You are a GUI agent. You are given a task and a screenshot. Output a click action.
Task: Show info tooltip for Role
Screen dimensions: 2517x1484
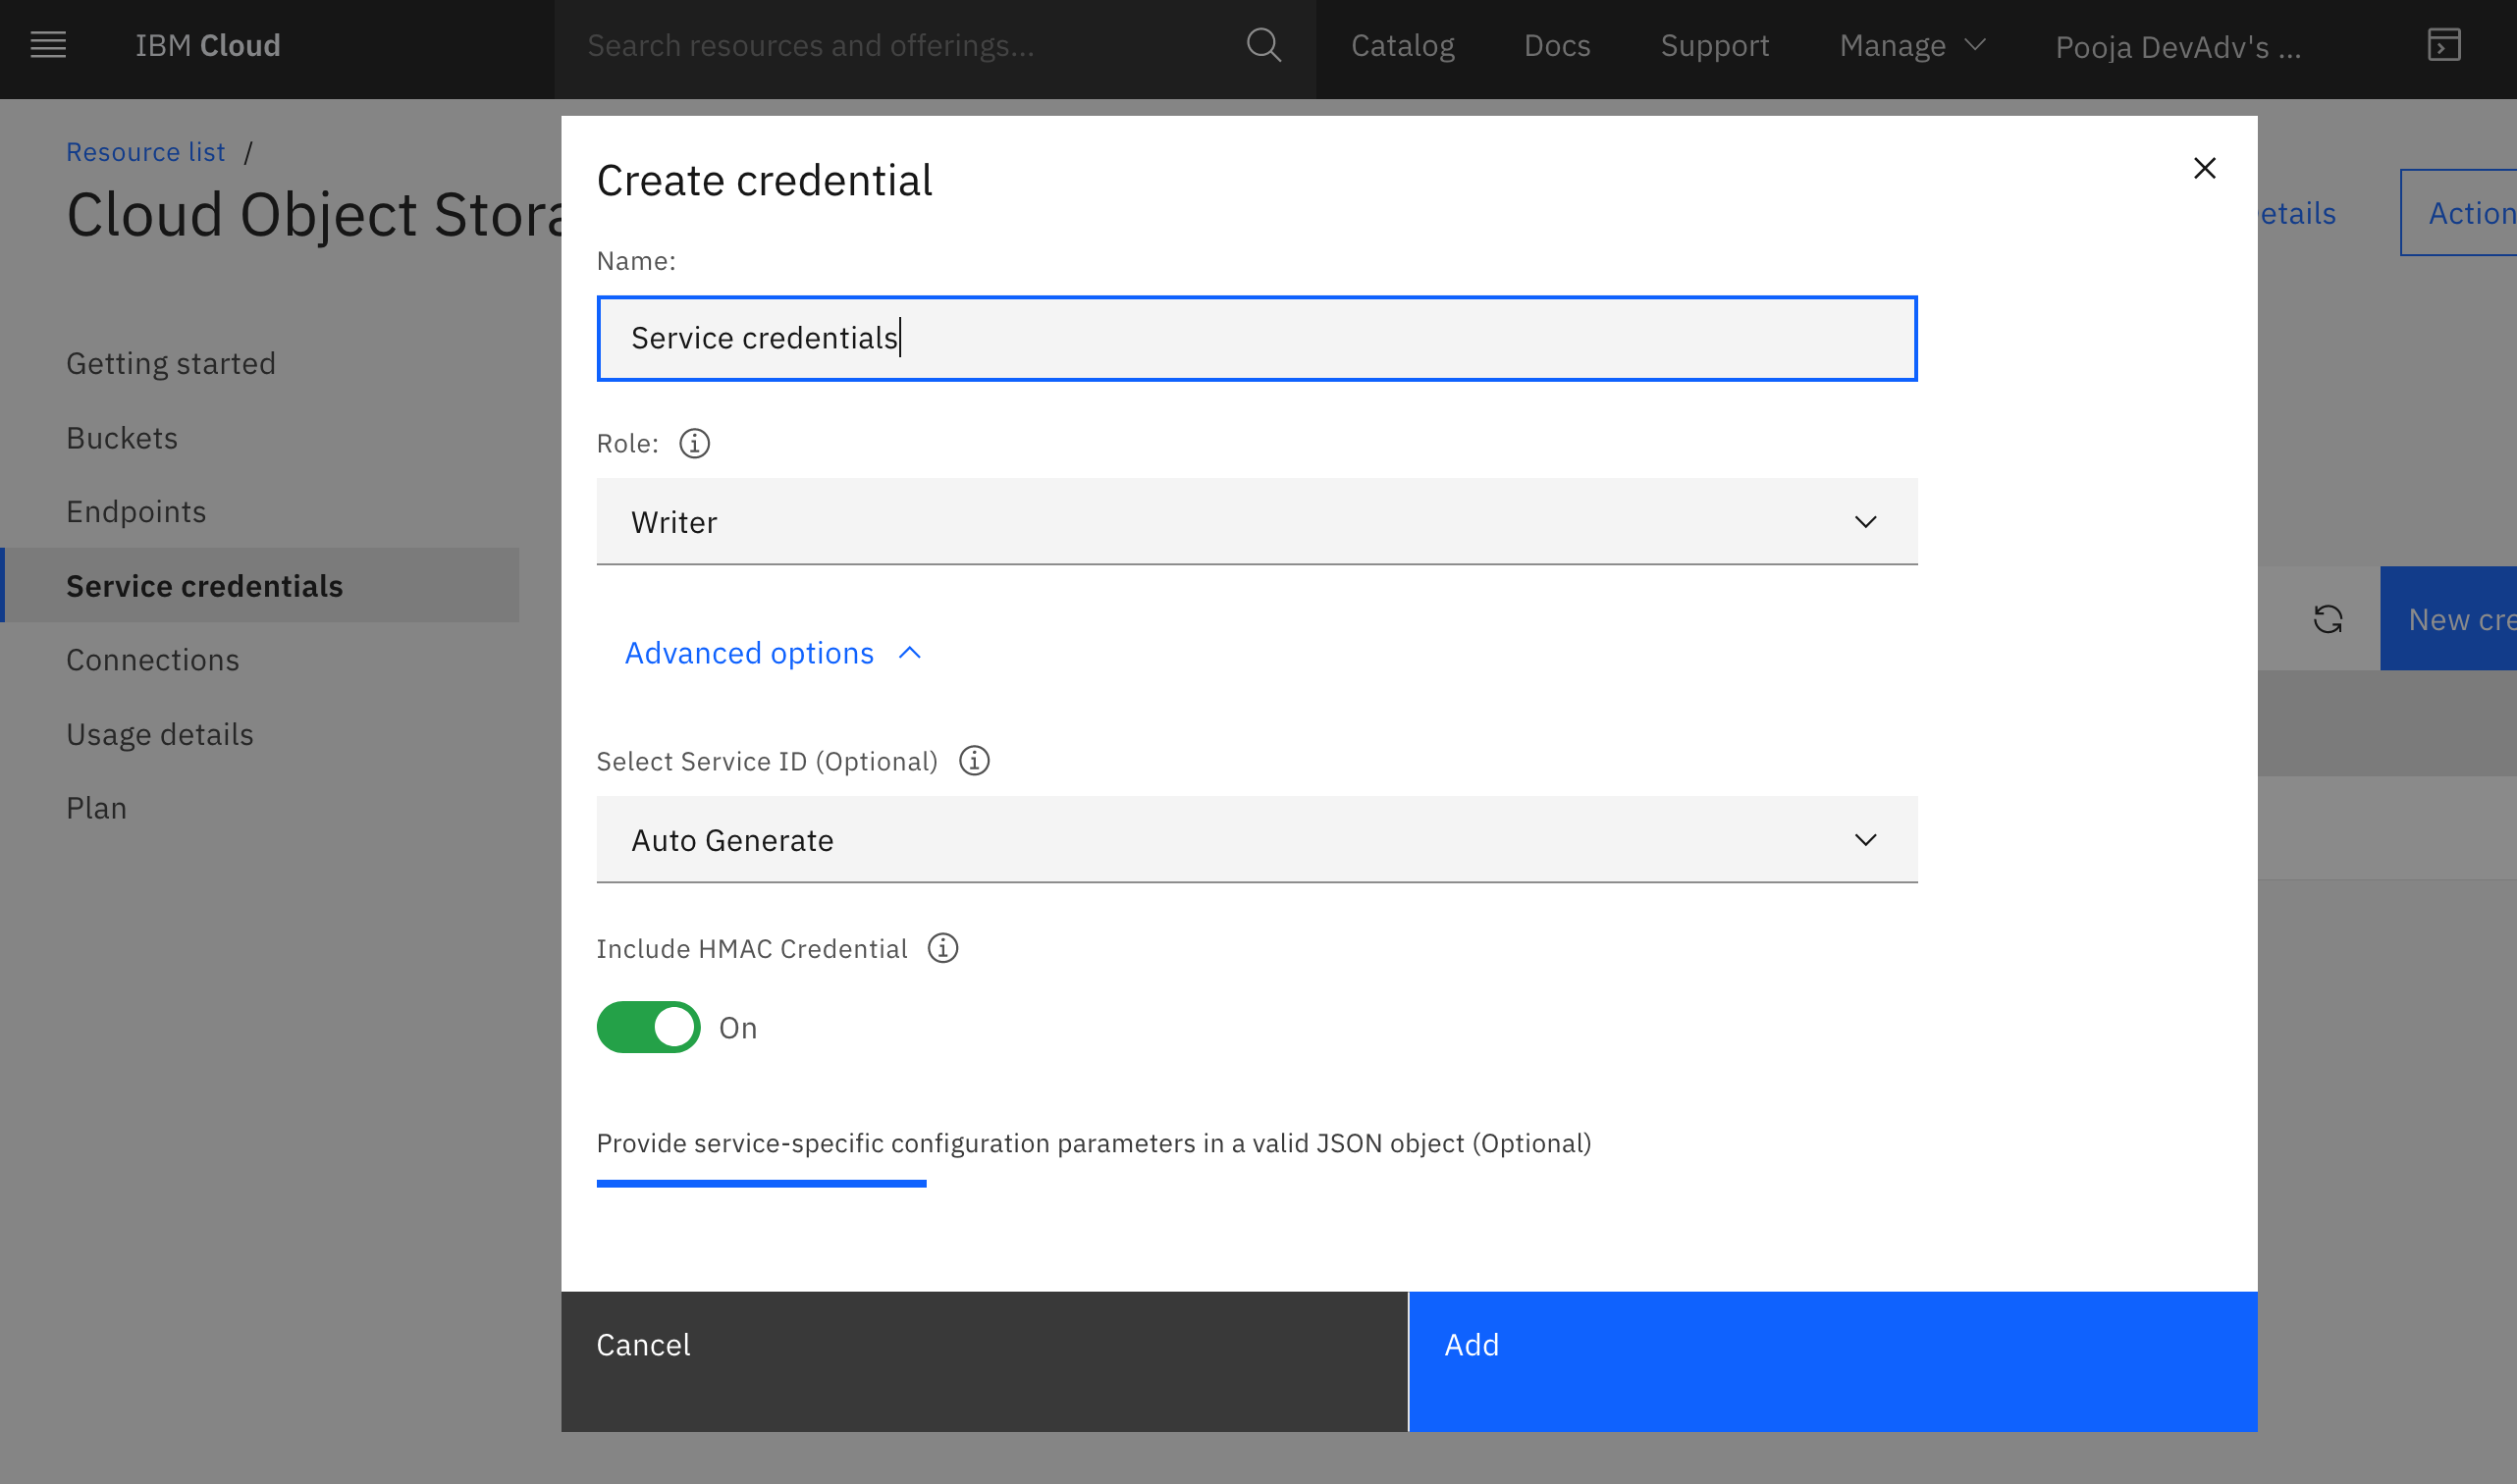694,443
